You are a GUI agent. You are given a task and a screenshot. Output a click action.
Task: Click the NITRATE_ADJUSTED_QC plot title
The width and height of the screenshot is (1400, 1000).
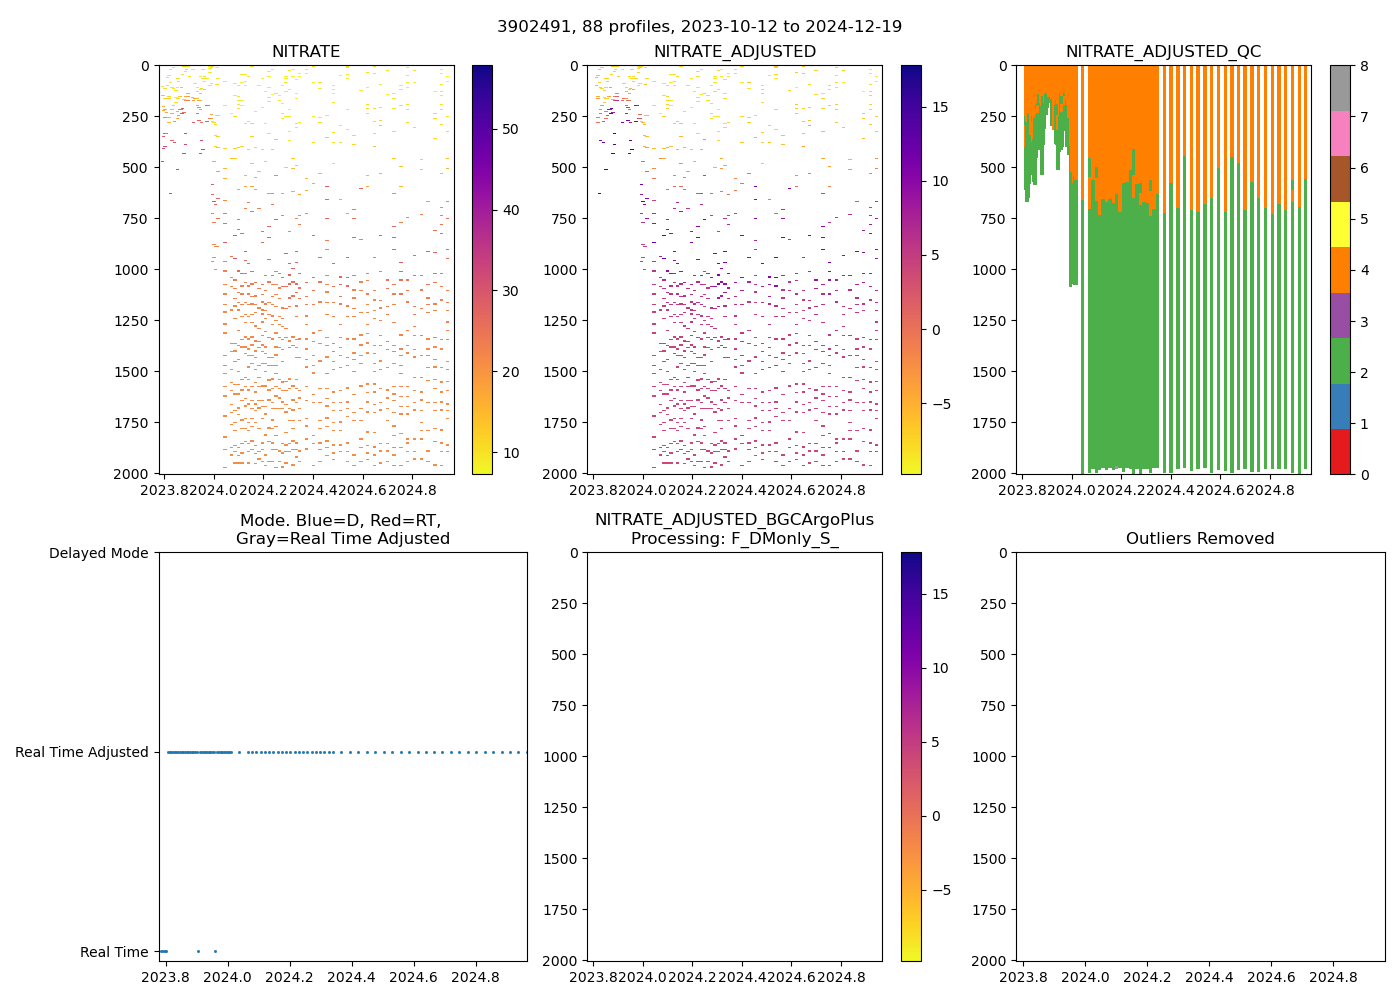coord(1163,52)
